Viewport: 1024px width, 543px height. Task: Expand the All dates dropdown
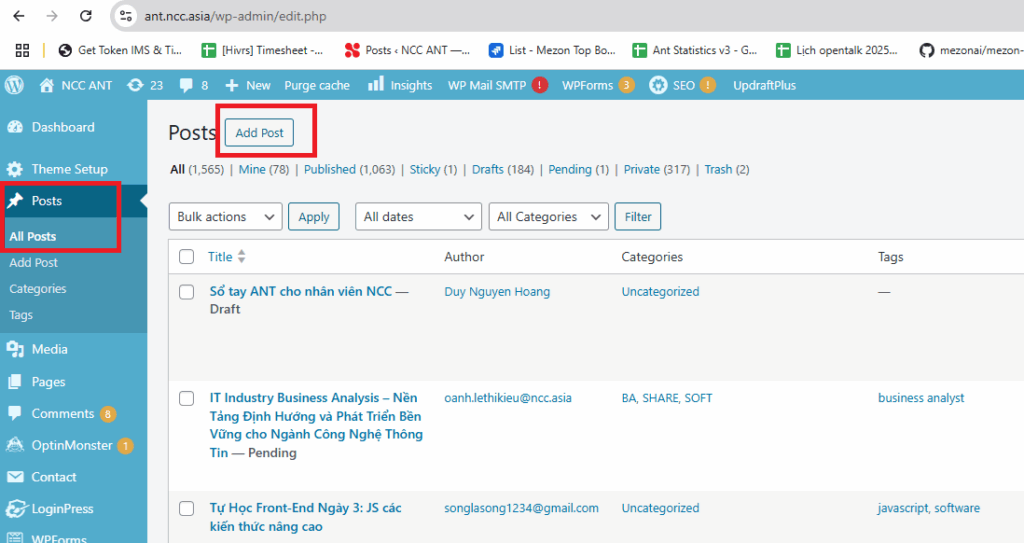(x=419, y=217)
